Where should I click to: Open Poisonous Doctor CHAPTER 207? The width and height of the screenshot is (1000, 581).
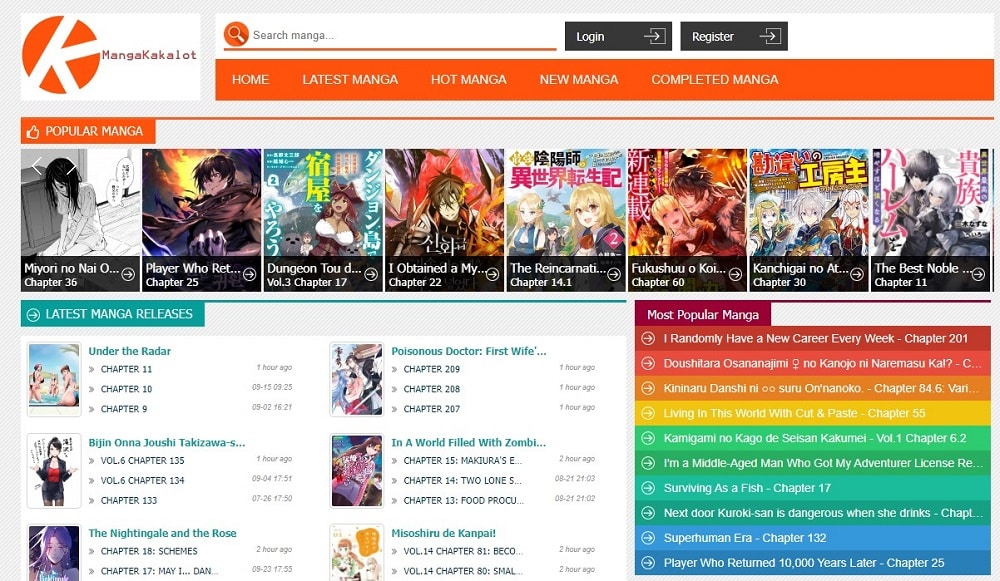[x=432, y=409]
